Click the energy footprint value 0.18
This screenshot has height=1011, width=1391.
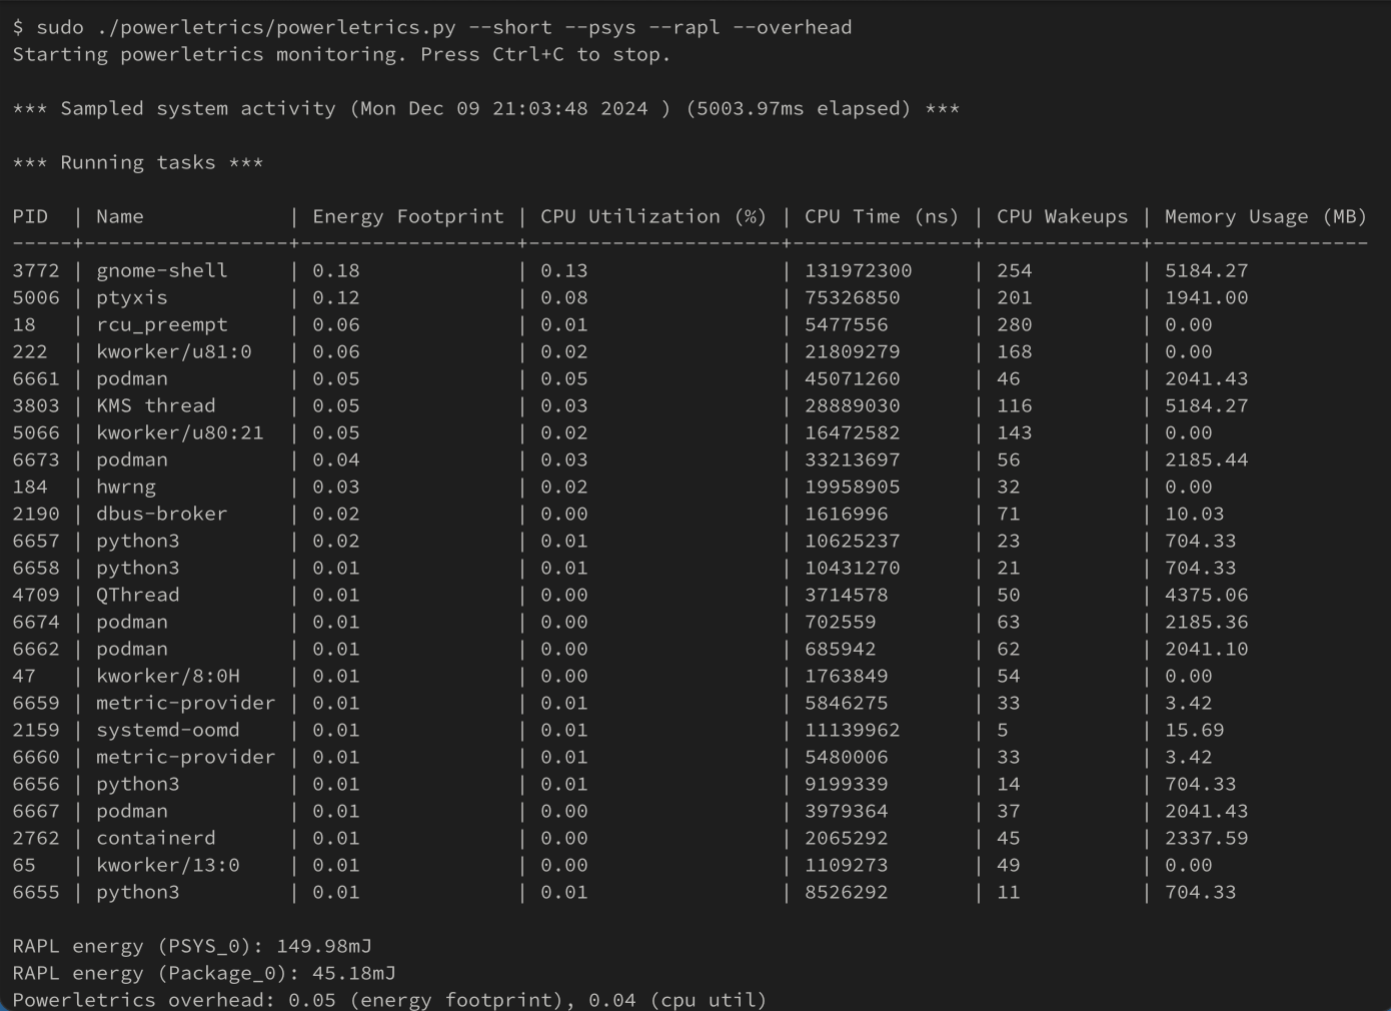point(336,270)
